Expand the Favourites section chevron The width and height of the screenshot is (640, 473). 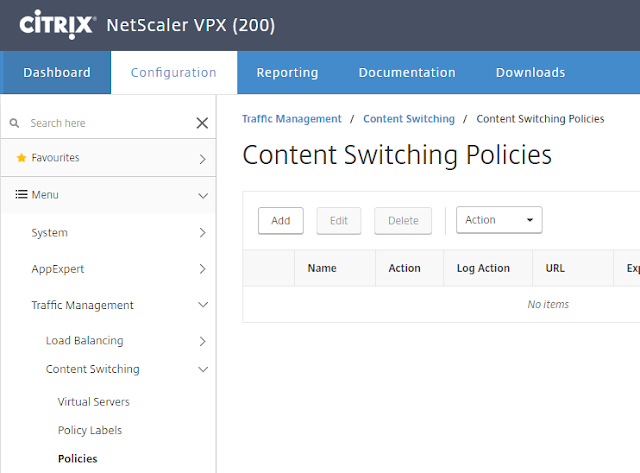click(202, 158)
